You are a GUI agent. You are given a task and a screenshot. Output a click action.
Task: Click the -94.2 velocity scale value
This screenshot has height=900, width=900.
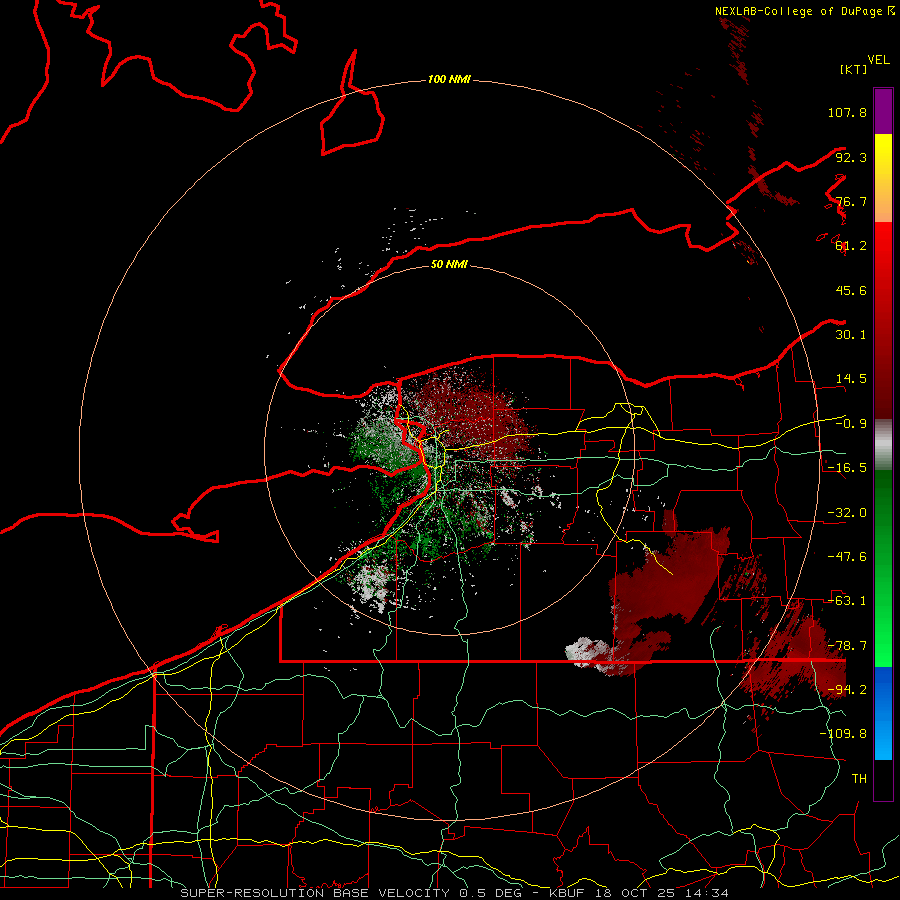click(847, 690)
